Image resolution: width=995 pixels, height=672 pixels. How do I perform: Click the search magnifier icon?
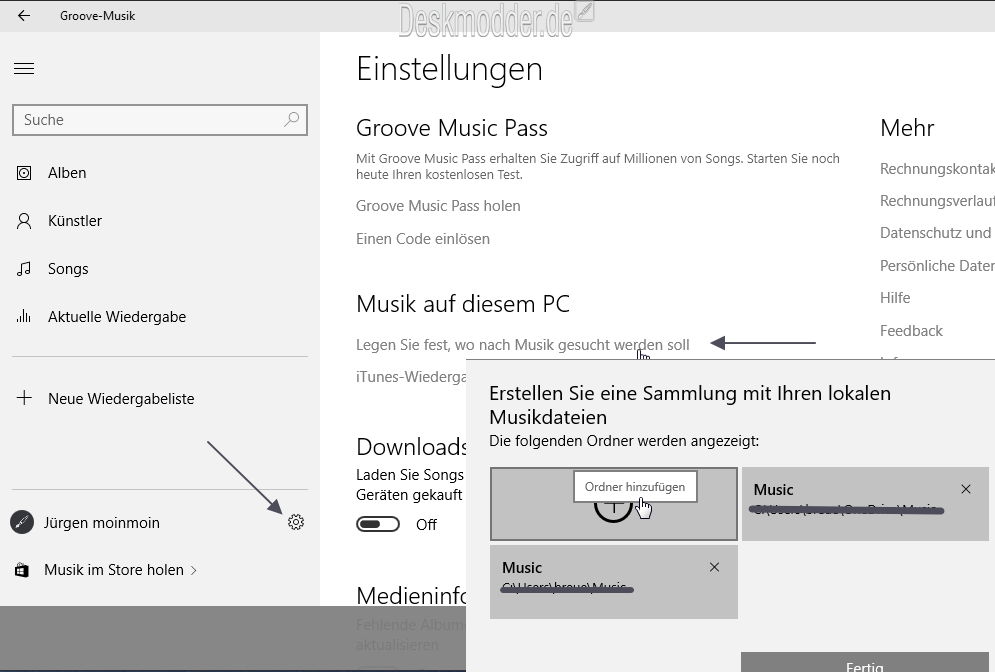(x=291, y=119)
